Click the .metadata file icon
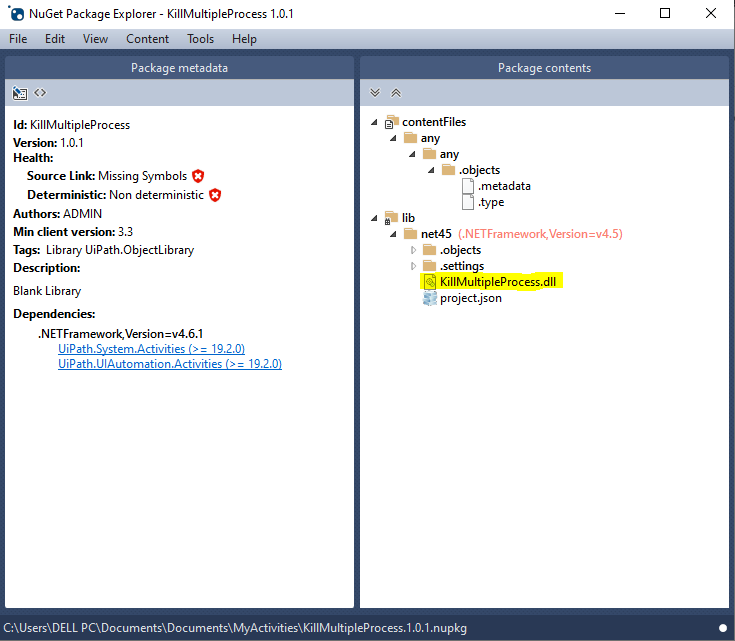735x641 pixels. pos(468,186)
